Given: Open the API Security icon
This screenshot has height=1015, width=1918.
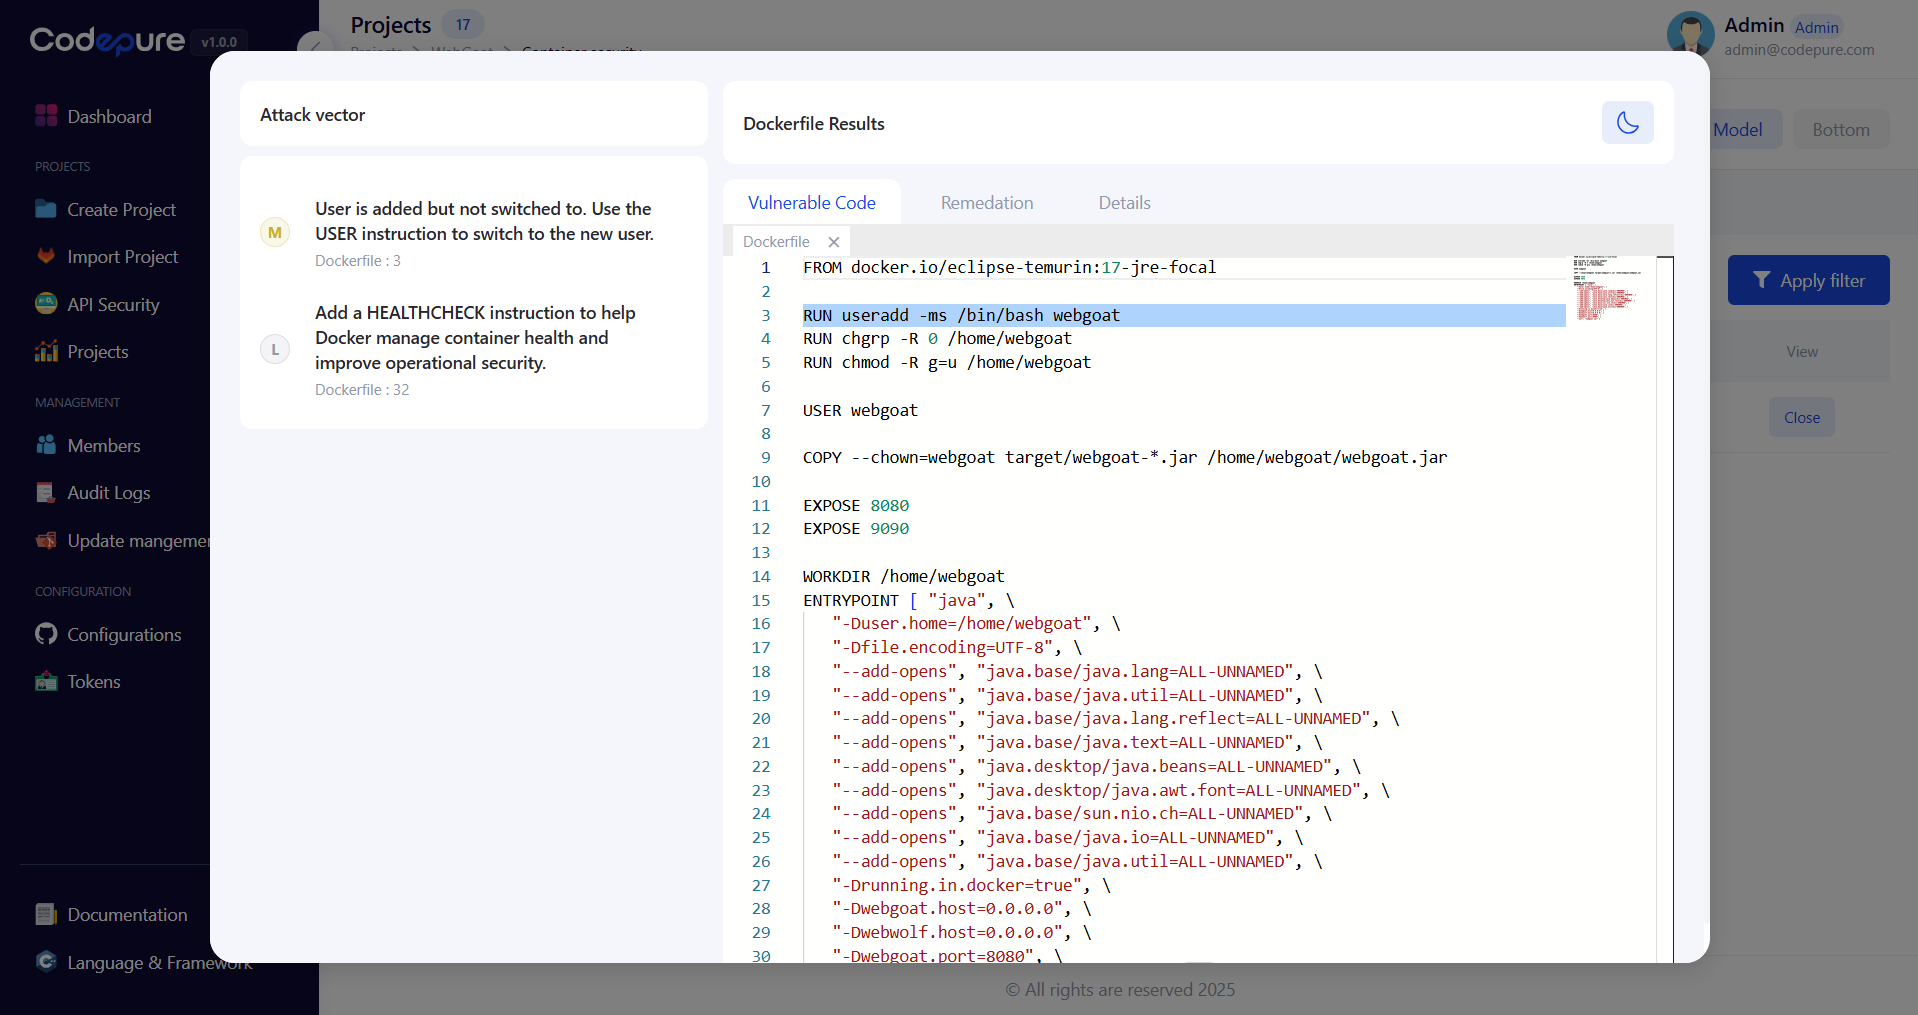Looking at the screenshot, I should click(x=46, y=304).
